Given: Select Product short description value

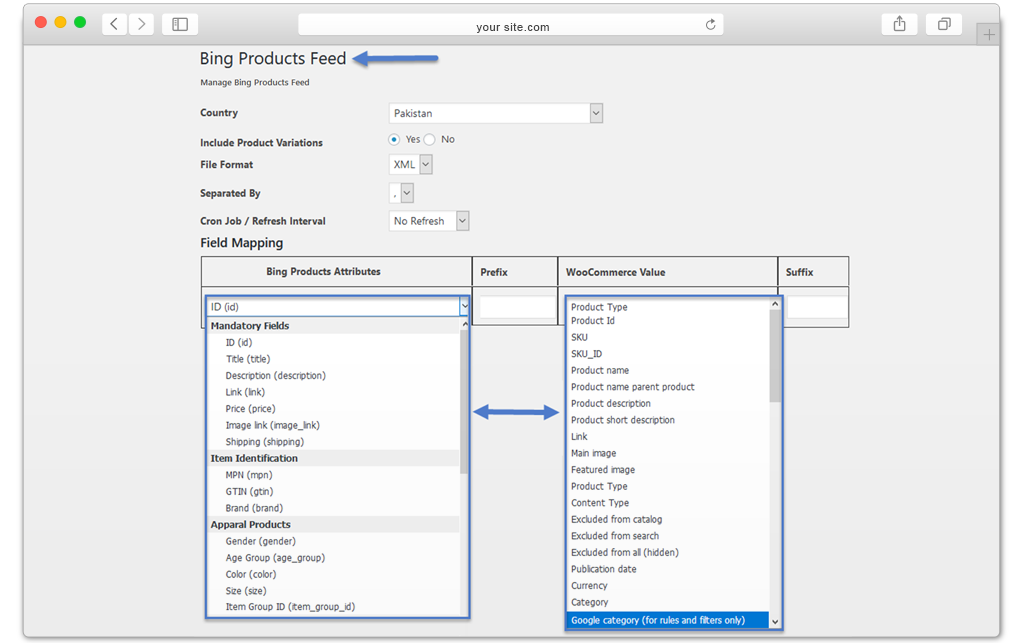Looking at the screenshot, I should (x=622, y=420).
